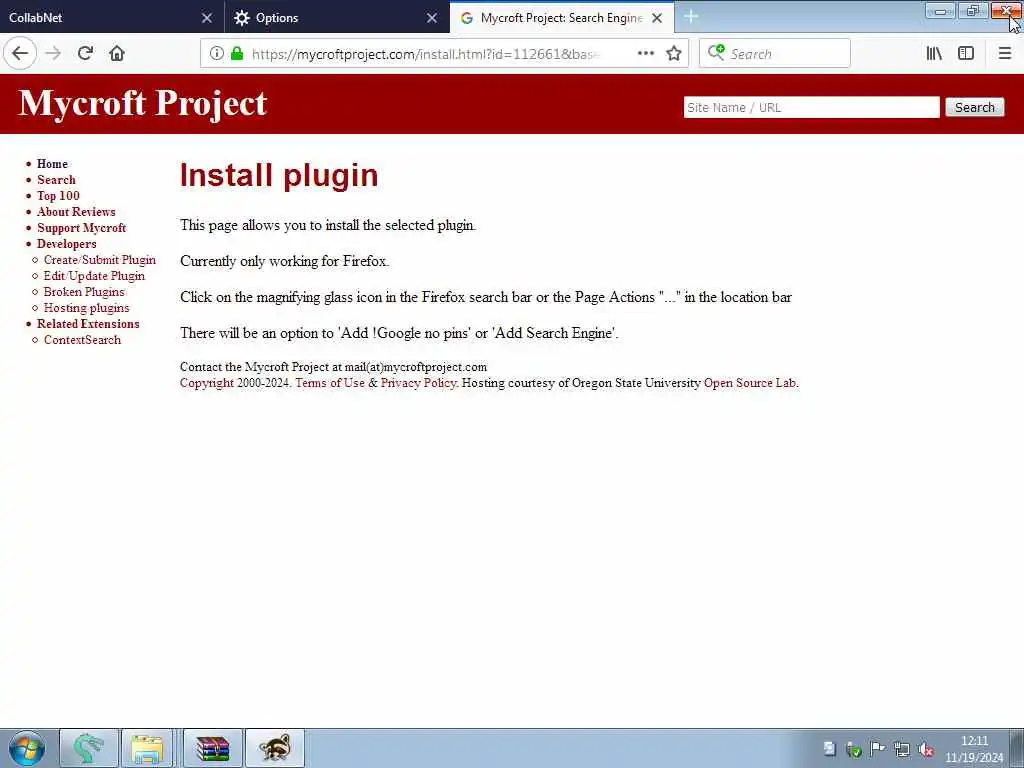Open Page Actions three-dot menu in location bar
The width and height of the screenshot is (1024, 768).
tap(646, 54)
